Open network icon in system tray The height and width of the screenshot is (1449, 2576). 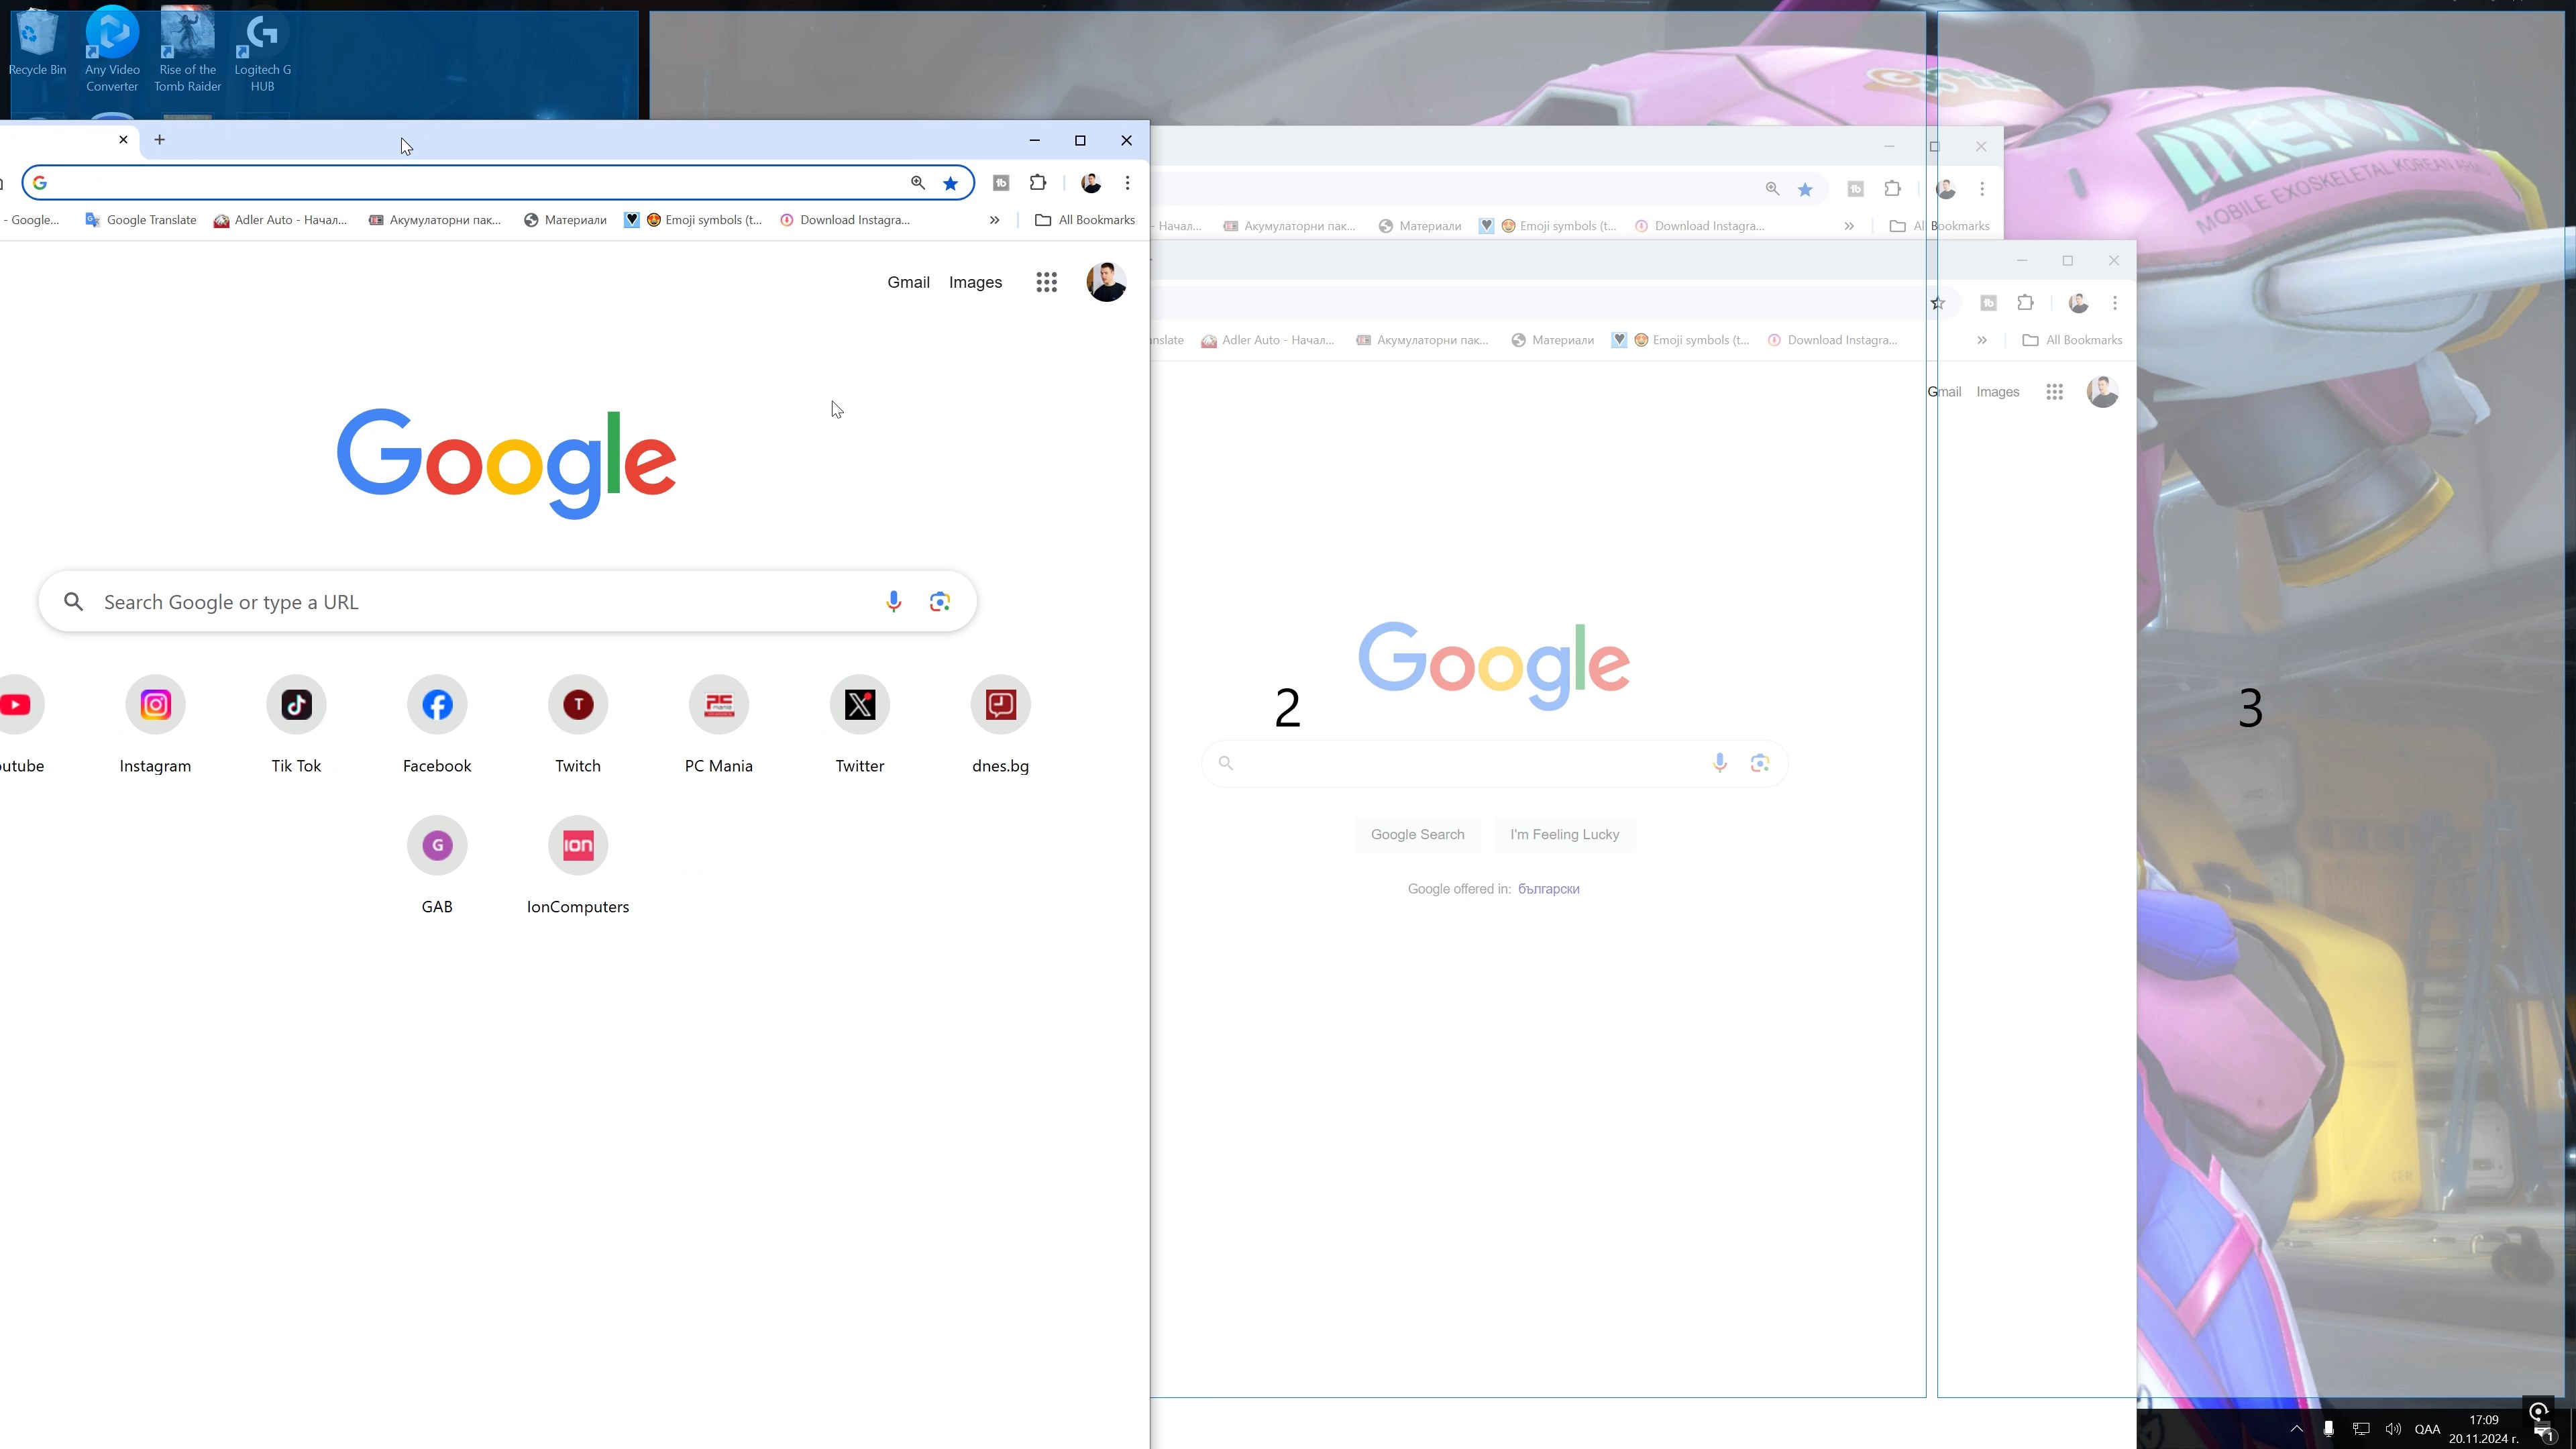click(2360, 1429)
